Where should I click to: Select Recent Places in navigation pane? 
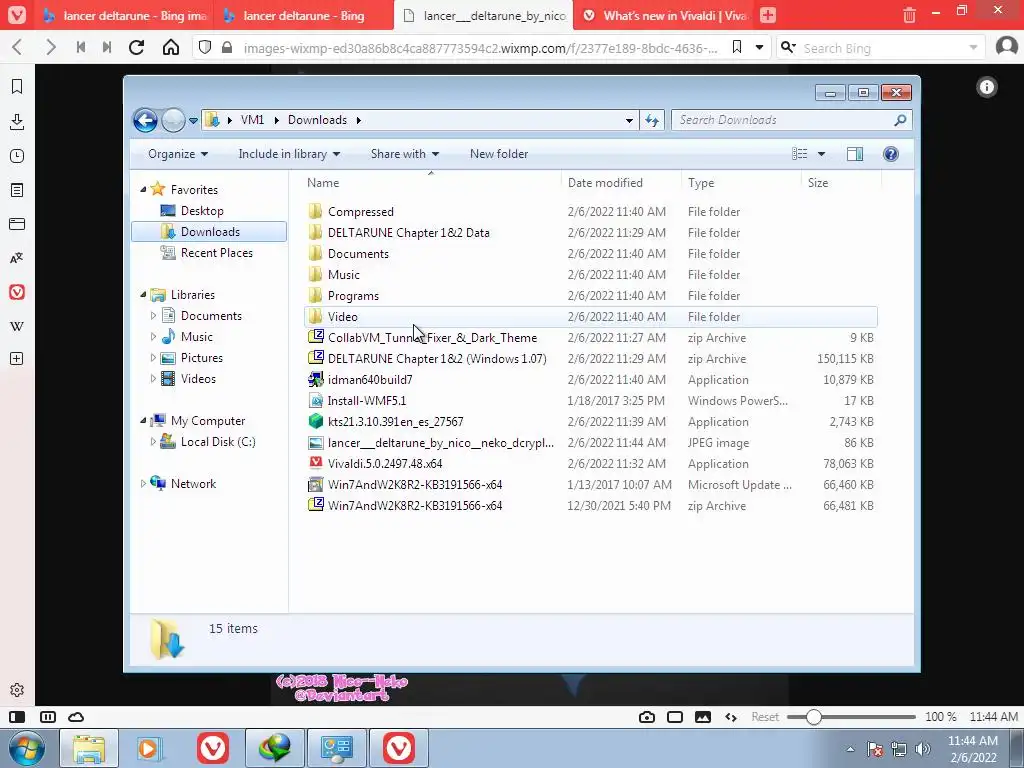[217, 253]
